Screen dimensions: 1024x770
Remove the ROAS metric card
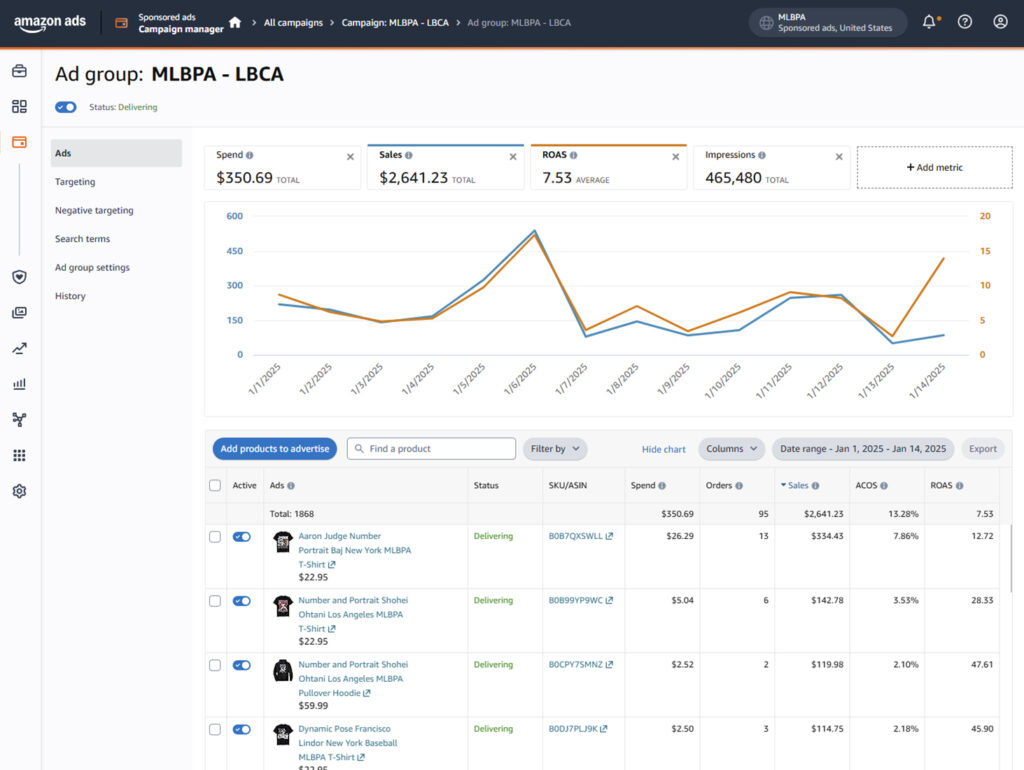click(x=676, y=157)
